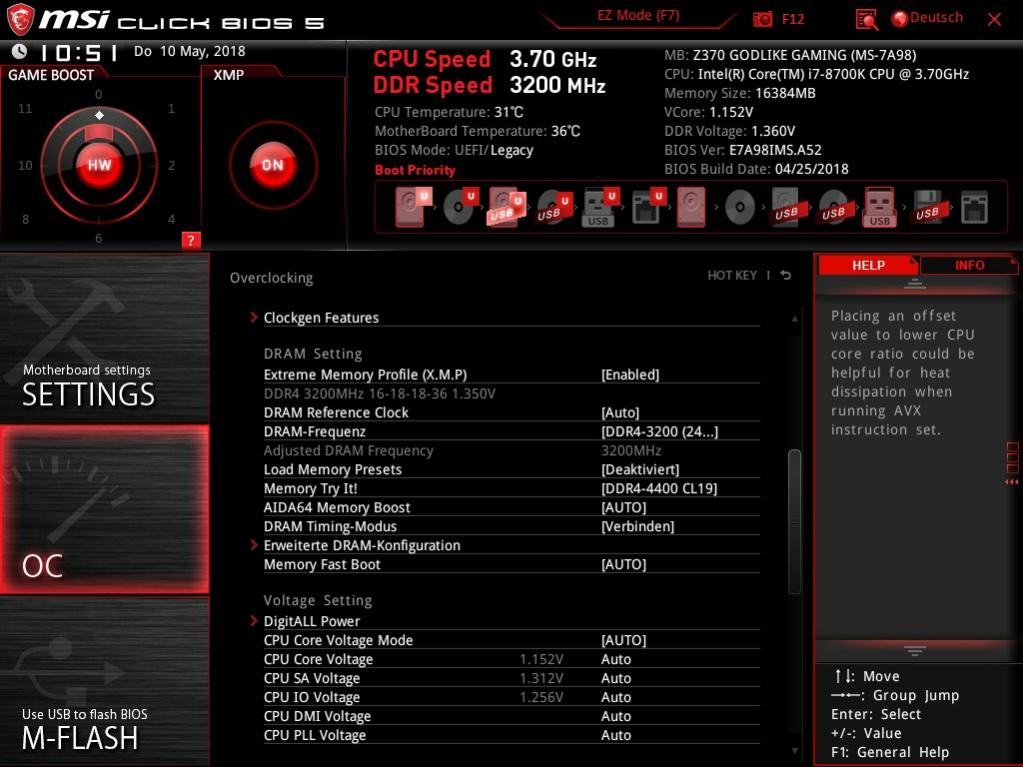Select the CPU Core Voltage Auto field
This screenshot has height=767, width=1023.
pyautogui.click(x=616, y=659)
